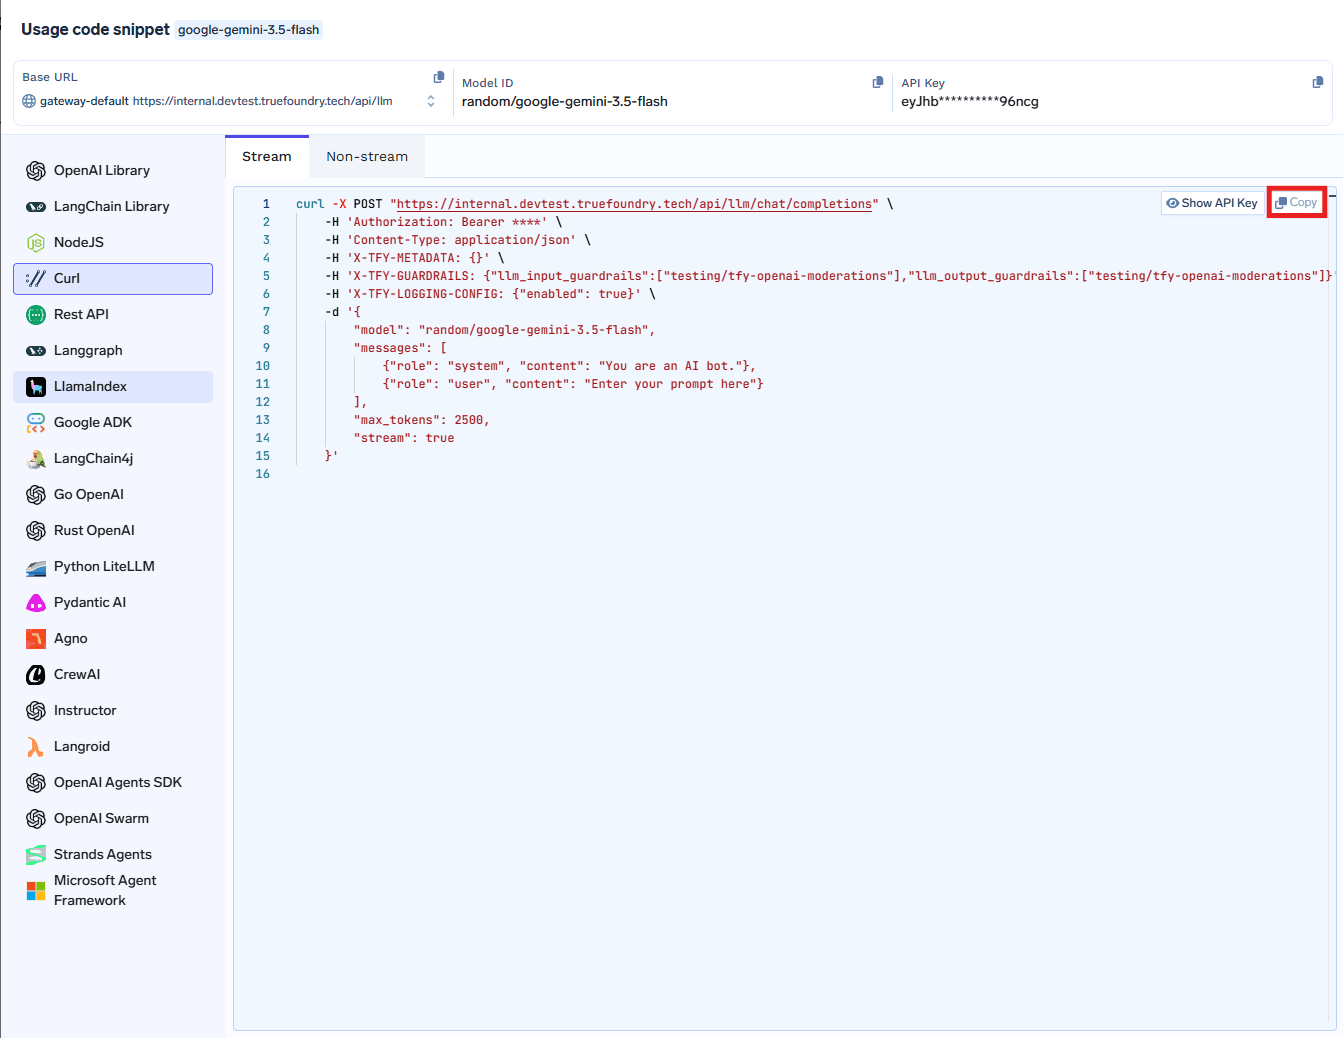Click the Content-Type header line

pyautogui.click(x=458, y=240)
